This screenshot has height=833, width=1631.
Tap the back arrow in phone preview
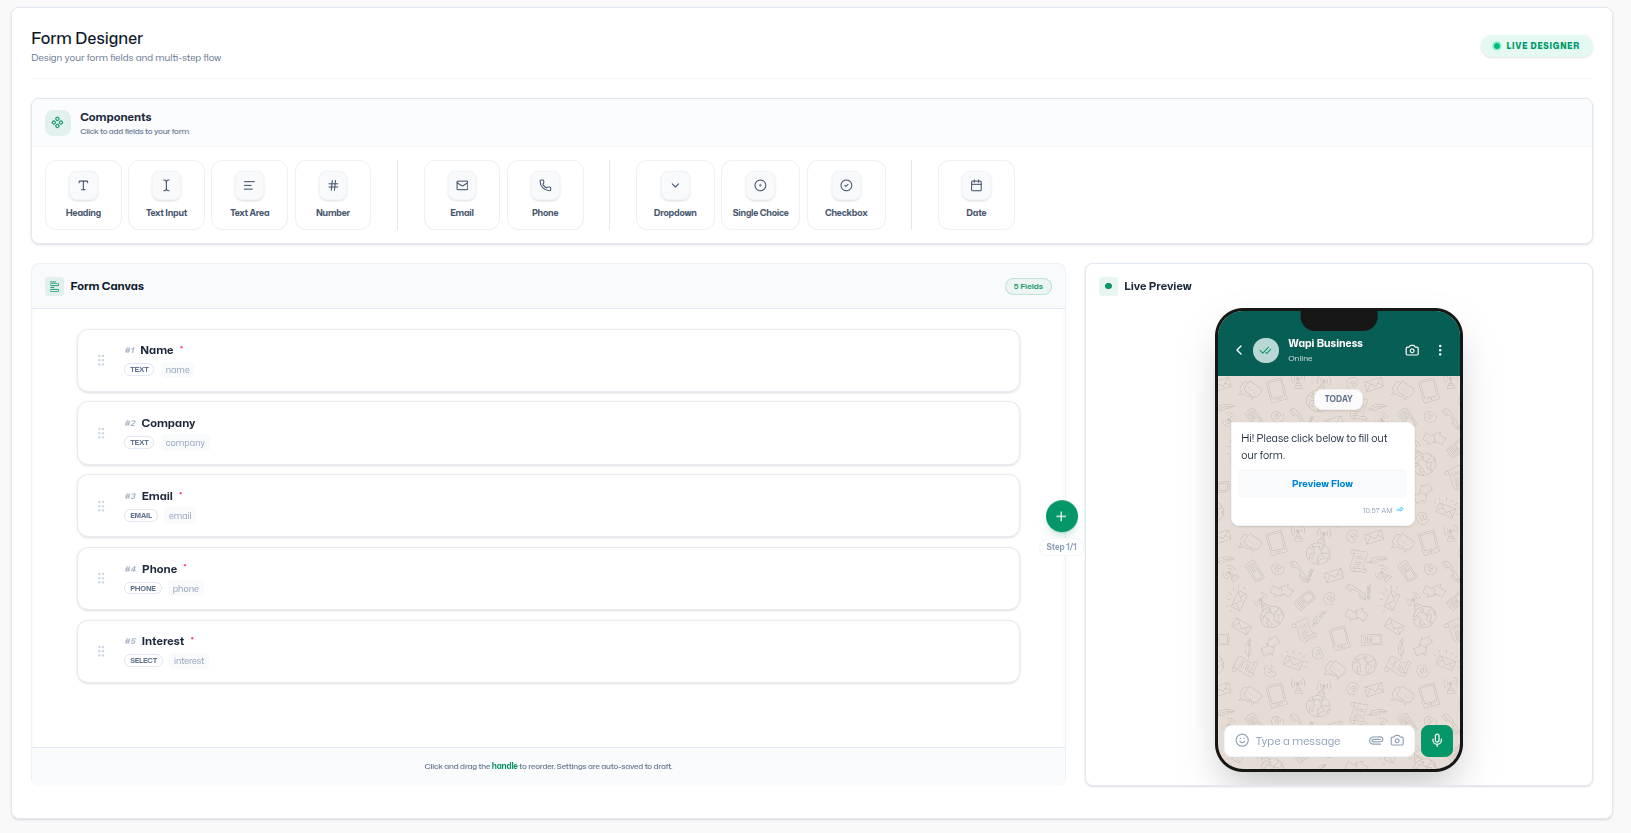pyautogui.click(x=1239, y=350)
